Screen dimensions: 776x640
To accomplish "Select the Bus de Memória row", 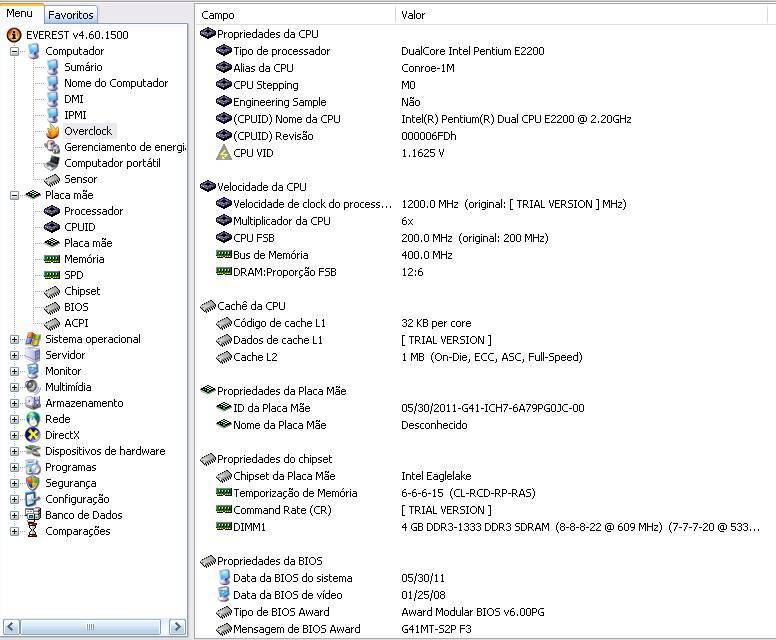I will [x=485, y=255].
